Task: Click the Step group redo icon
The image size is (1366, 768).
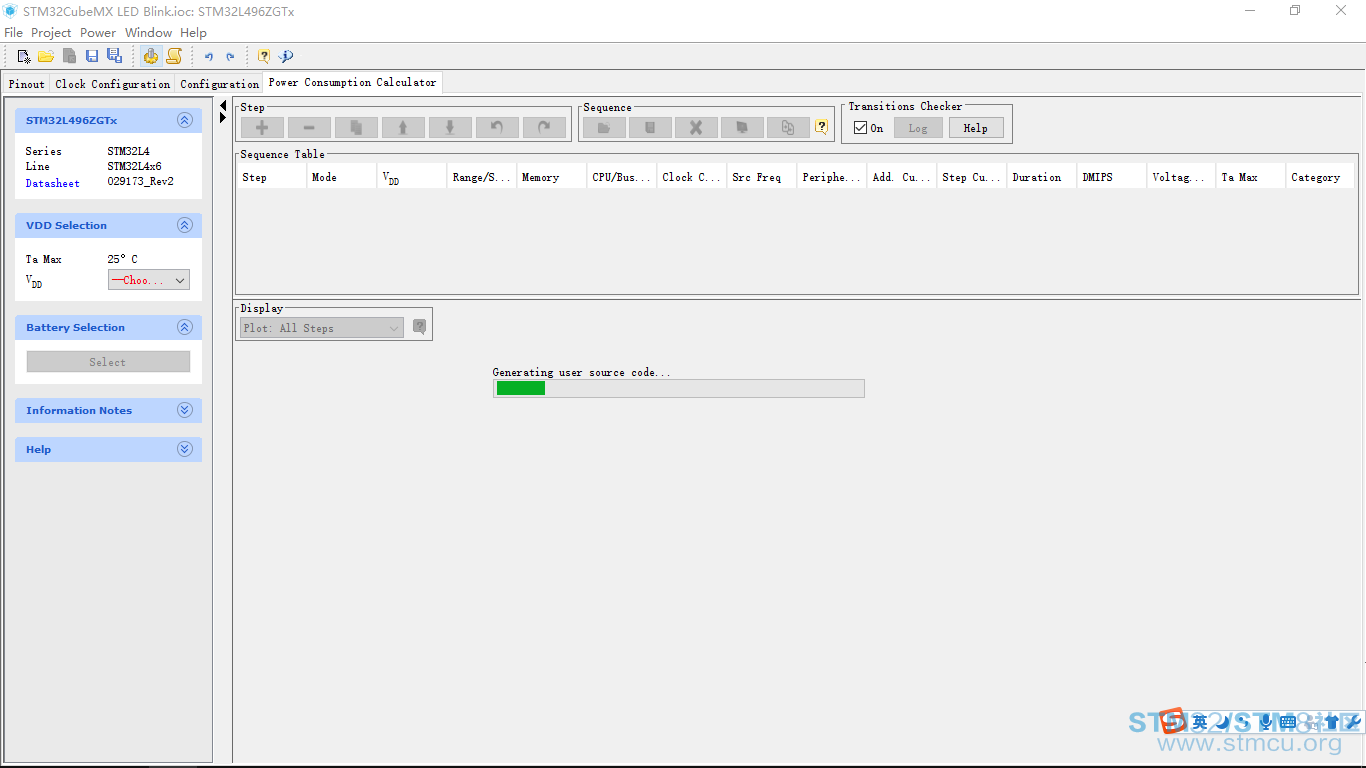Action: [544, 128]
